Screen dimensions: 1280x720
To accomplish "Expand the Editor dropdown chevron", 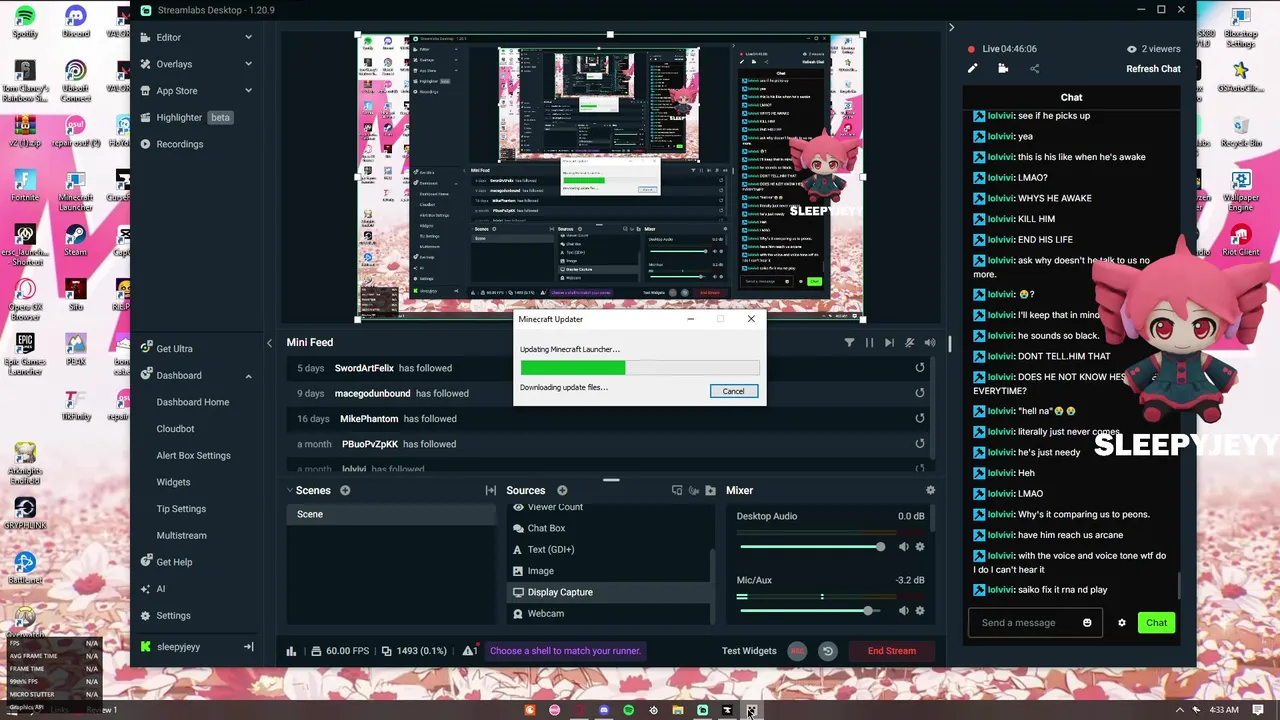I will pos(248,37).
